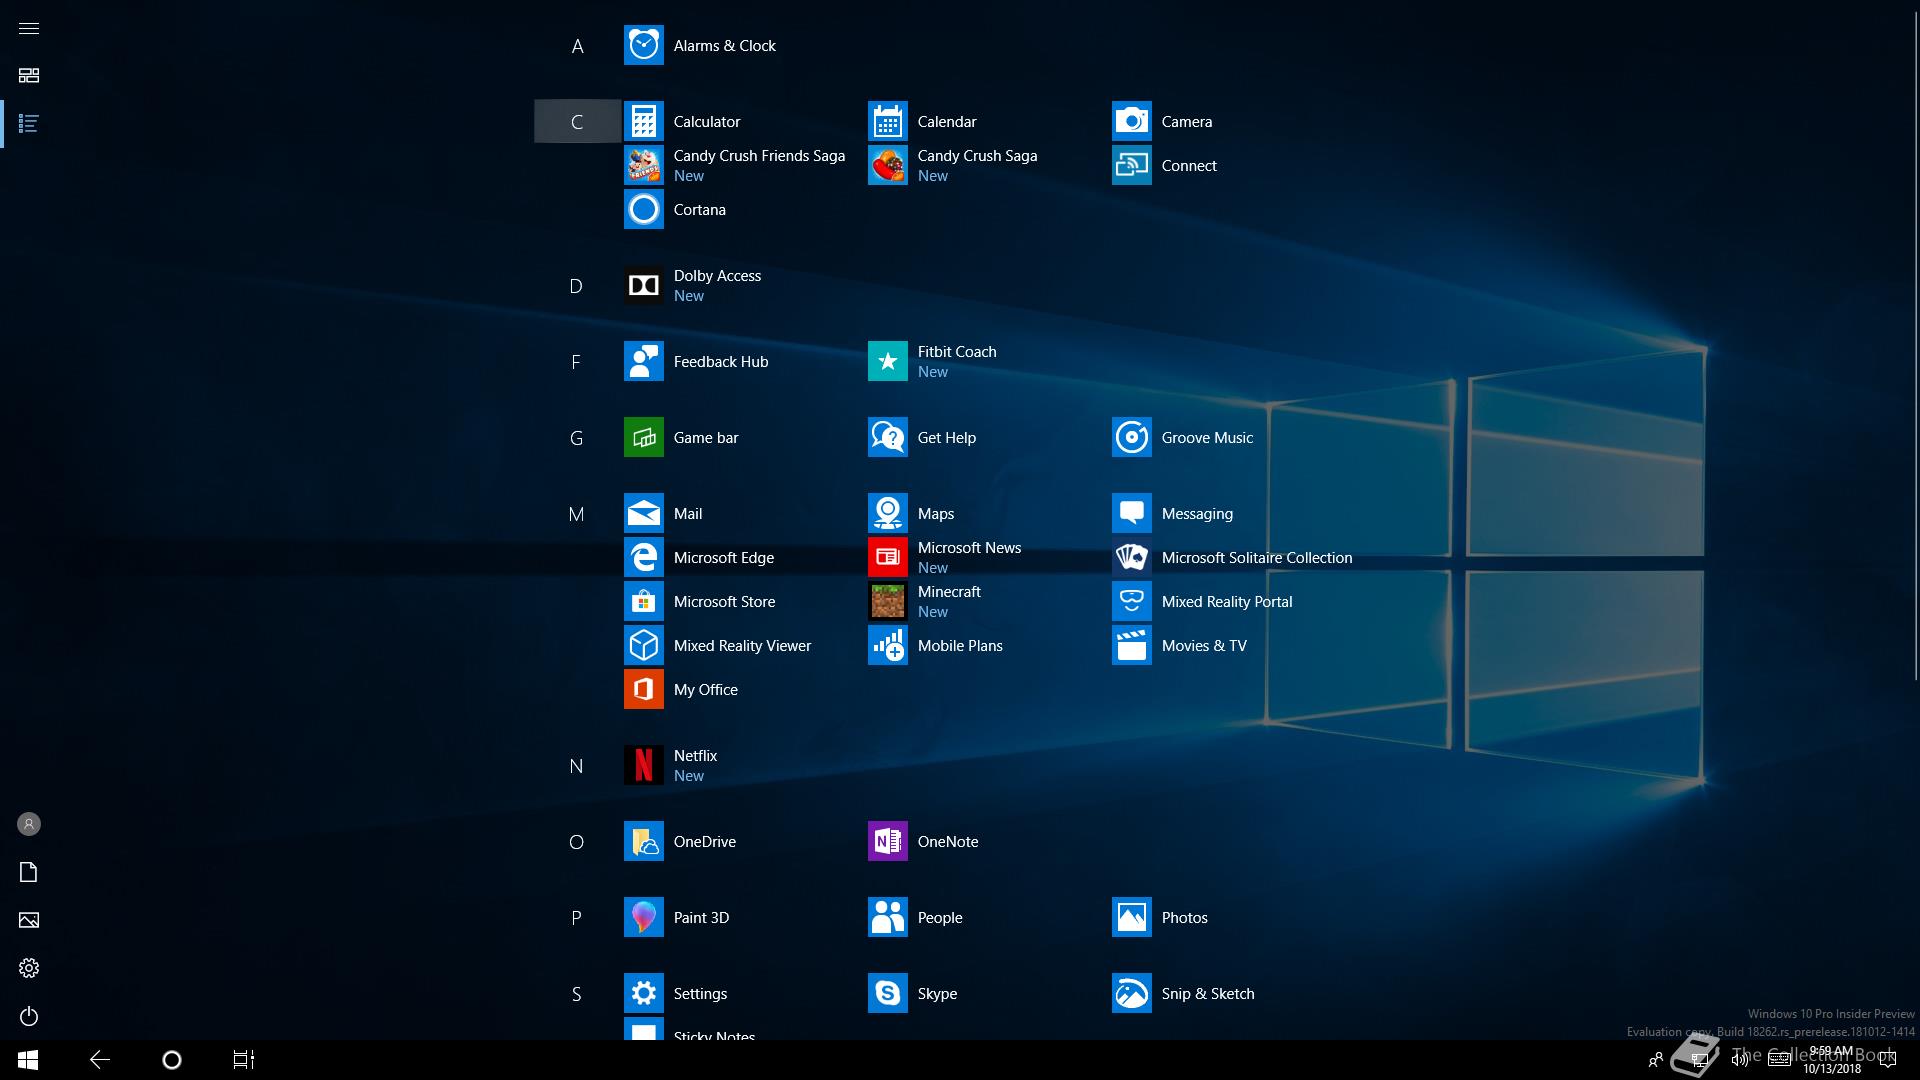Open the OneDrive icon
Screen dimensions: 1920x1080
coord(643,842)
